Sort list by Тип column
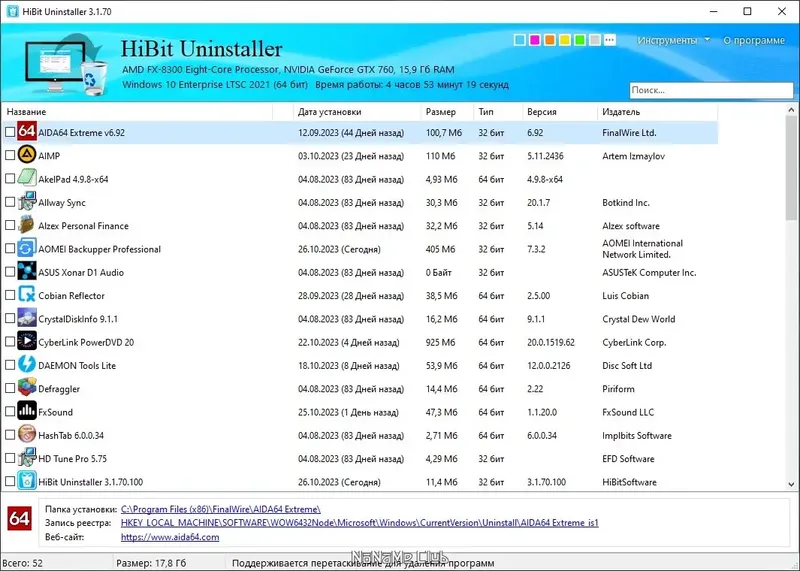 [498, 112]
